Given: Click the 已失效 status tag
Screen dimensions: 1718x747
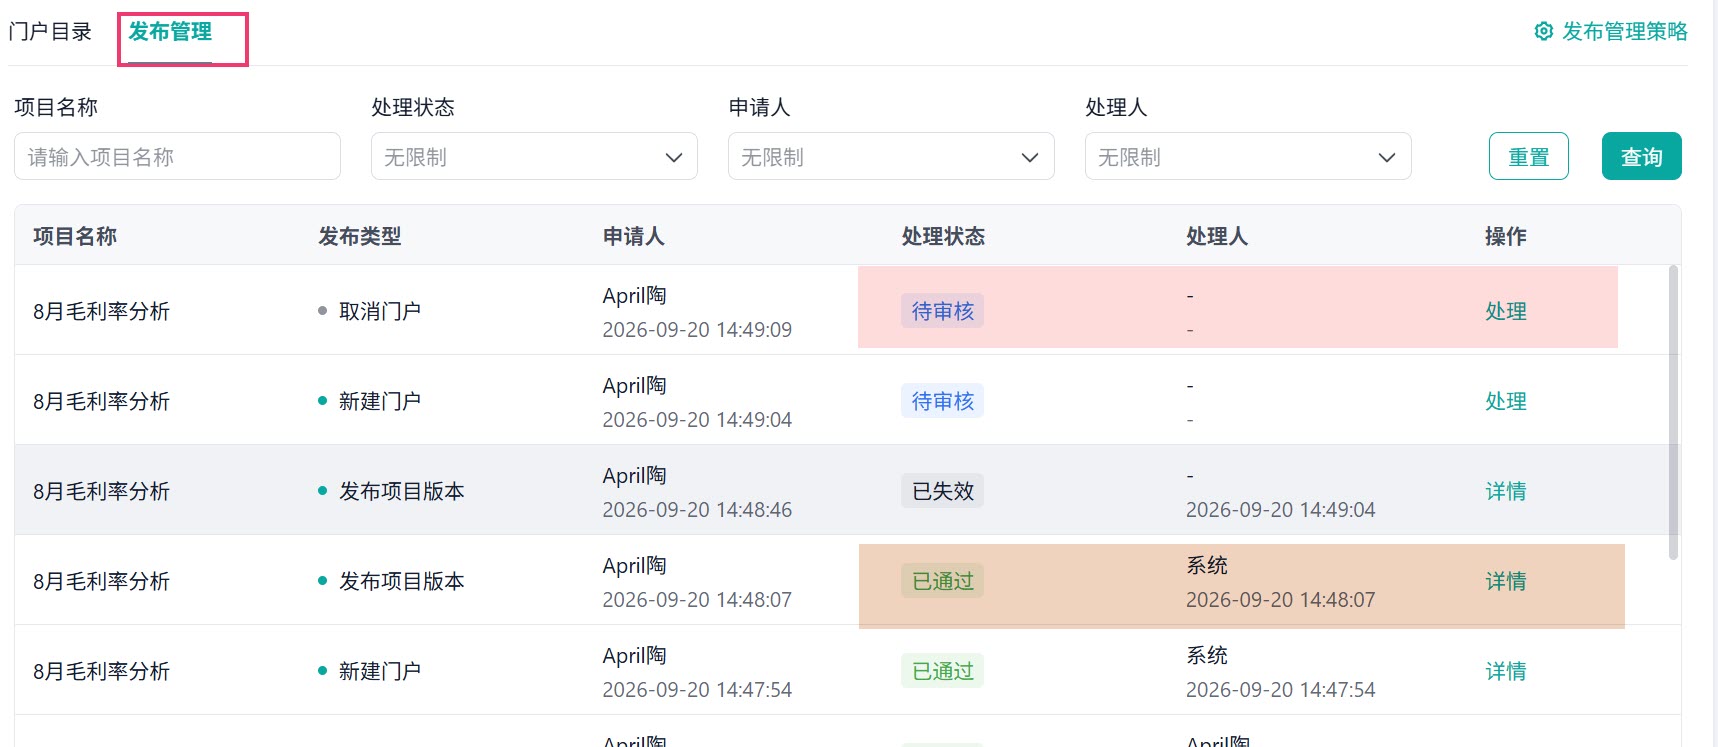Looking at the screenshot, I should point(942,491).
